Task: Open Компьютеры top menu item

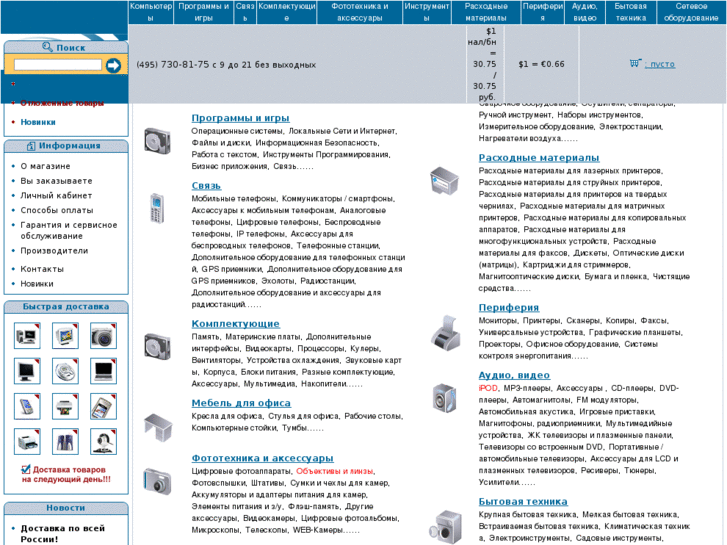Action: pyautogui.click(x=151, y=12)
